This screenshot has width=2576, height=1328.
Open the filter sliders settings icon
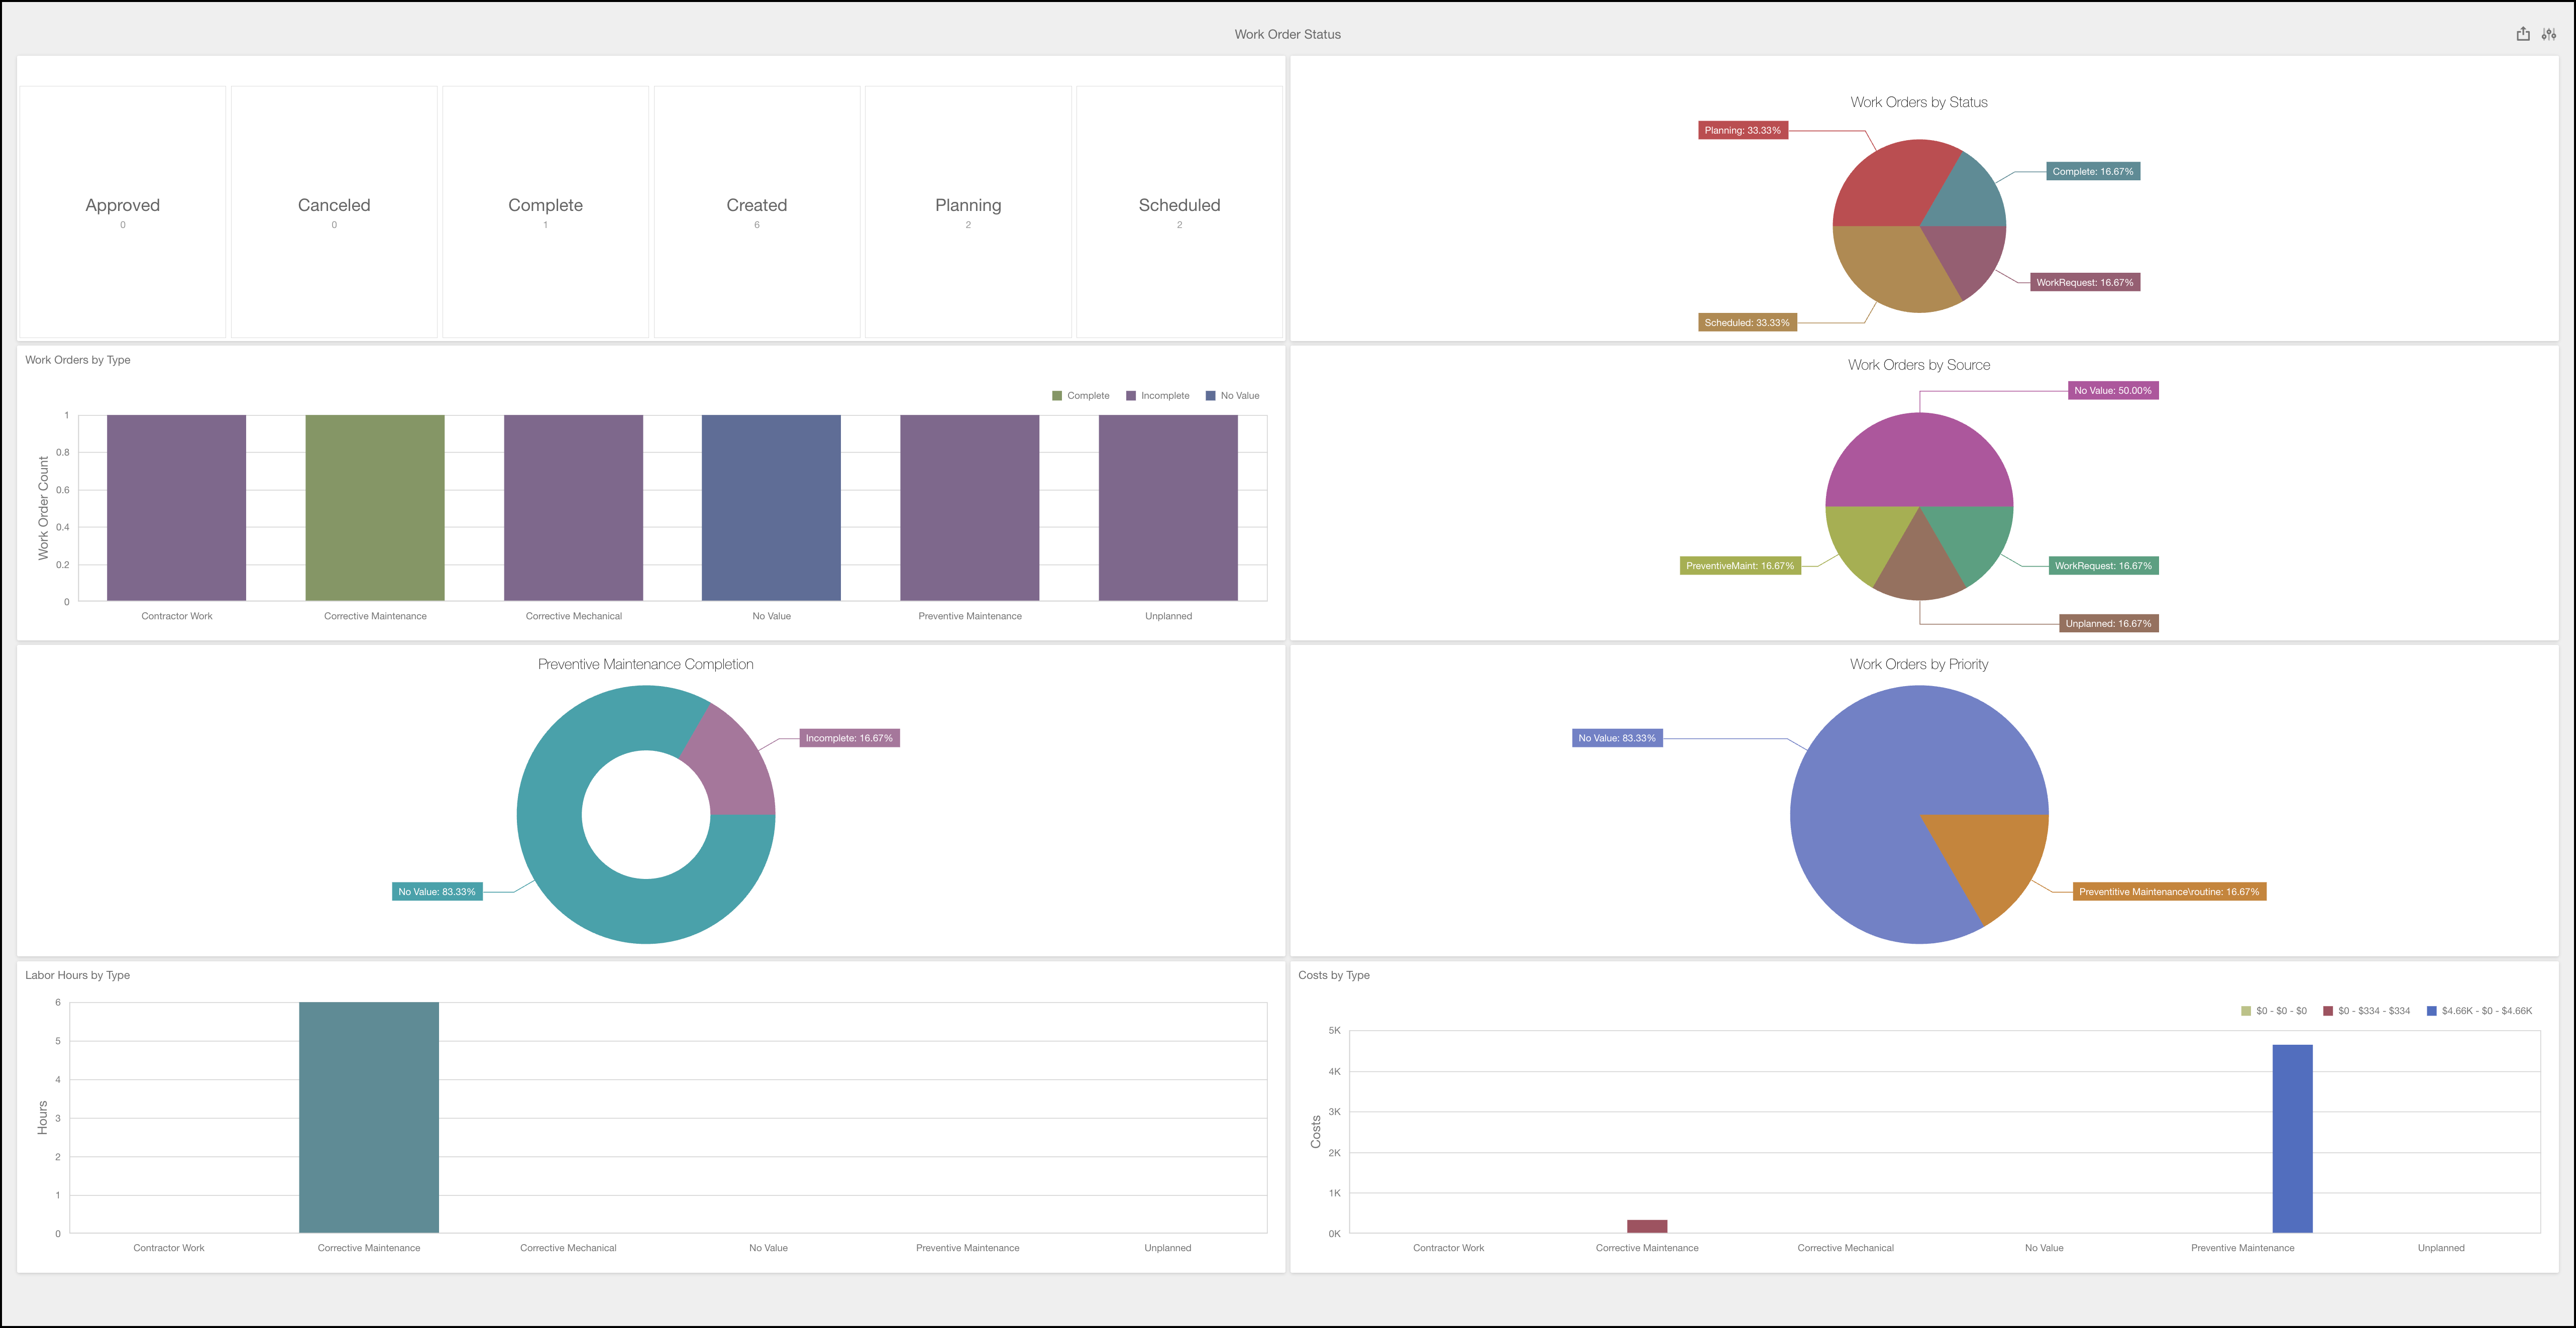pos(2549,34)
